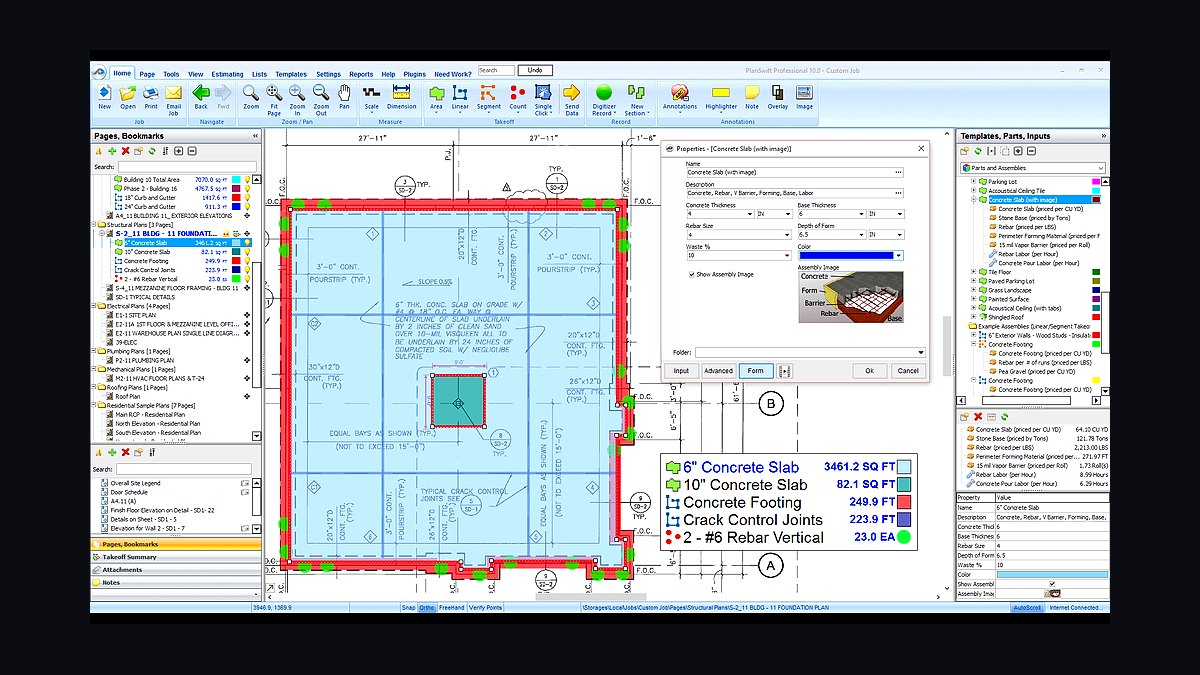
Task: Toggle the FreeHand mode in the status bar
Action: 451,607
